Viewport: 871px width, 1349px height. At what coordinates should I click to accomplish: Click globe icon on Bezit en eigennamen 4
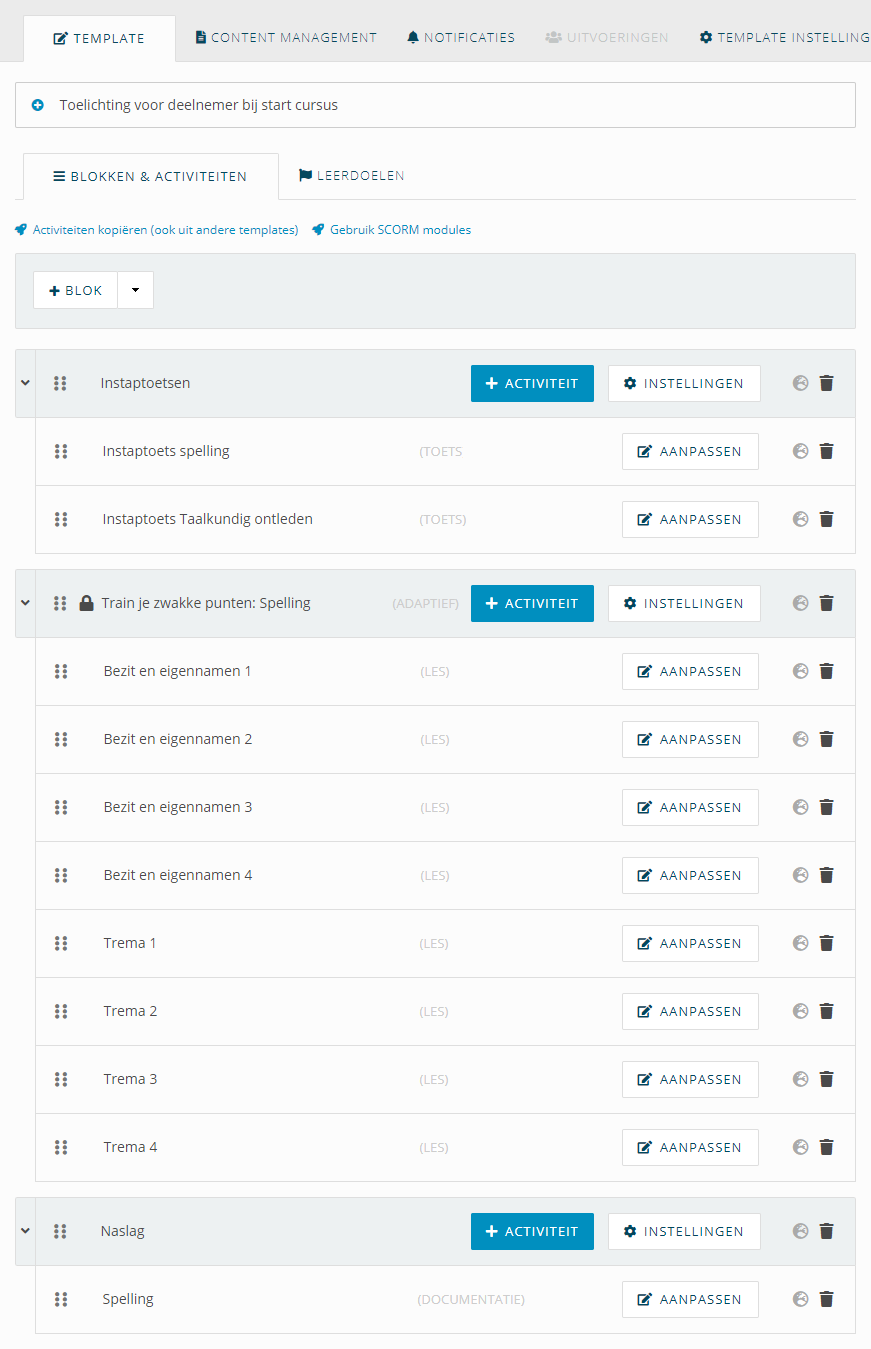pyautogui.click(x=800, y=875)
